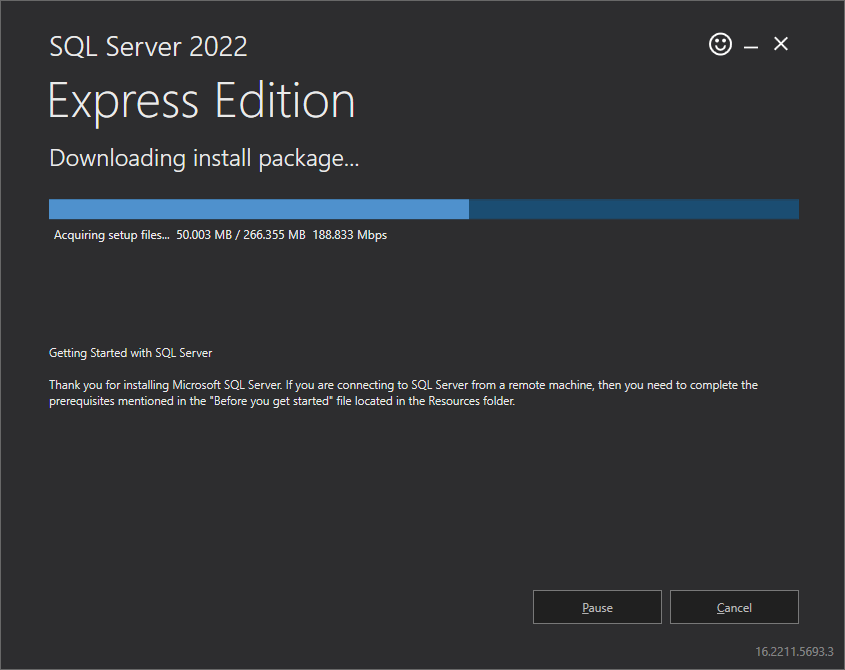845x670 pixels.
Task: Select the 'Express Edition' heading
Action: (x=201, y=100)
